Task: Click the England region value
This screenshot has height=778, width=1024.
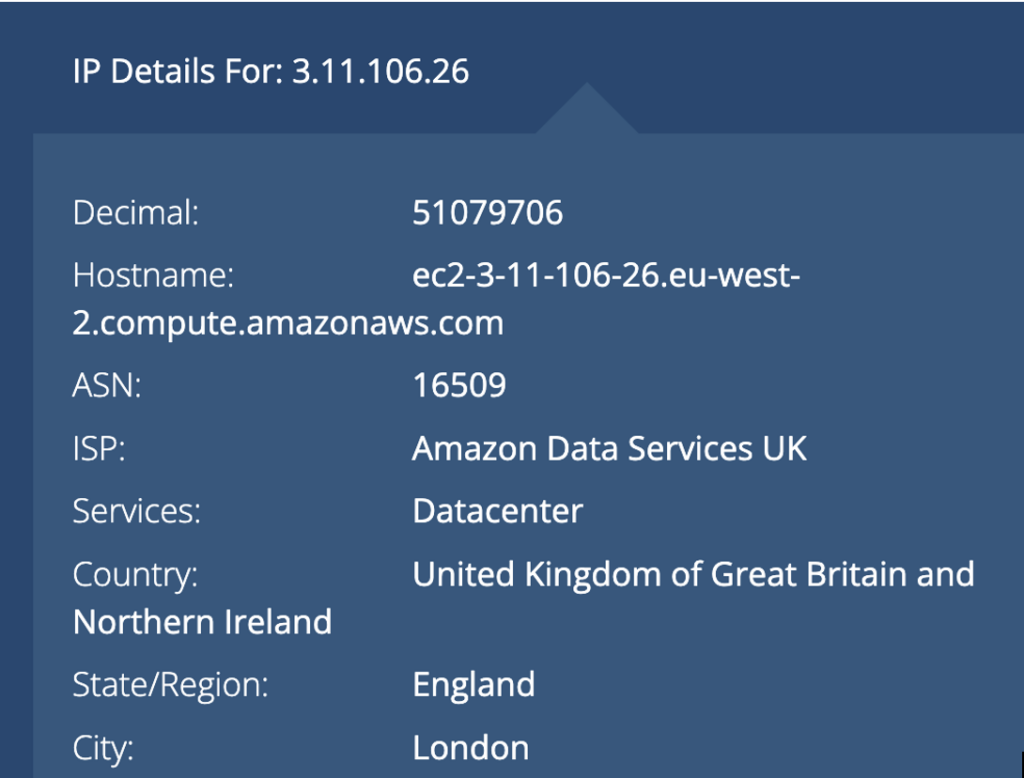Action: point(473,685)
